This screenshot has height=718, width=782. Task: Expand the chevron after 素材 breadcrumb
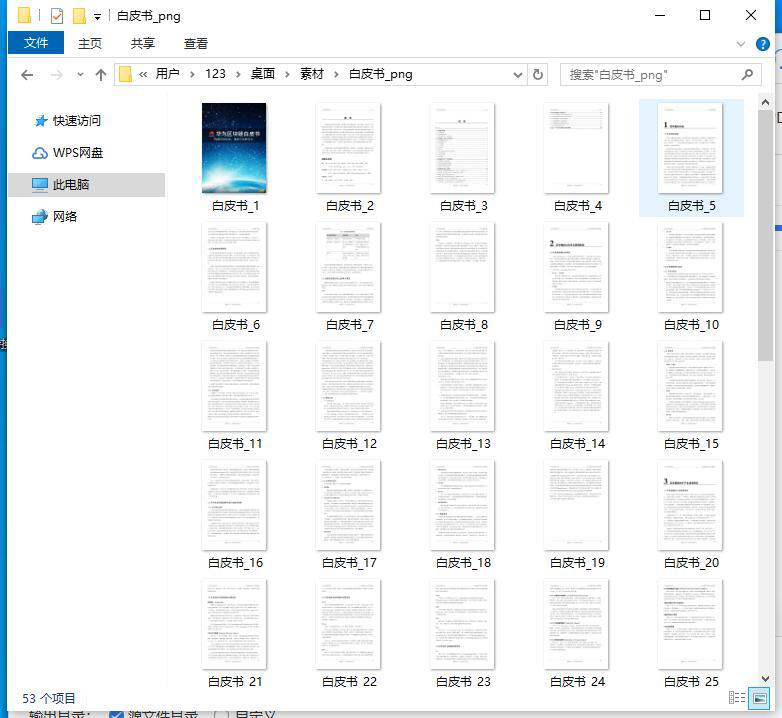[x=337, y=75]
